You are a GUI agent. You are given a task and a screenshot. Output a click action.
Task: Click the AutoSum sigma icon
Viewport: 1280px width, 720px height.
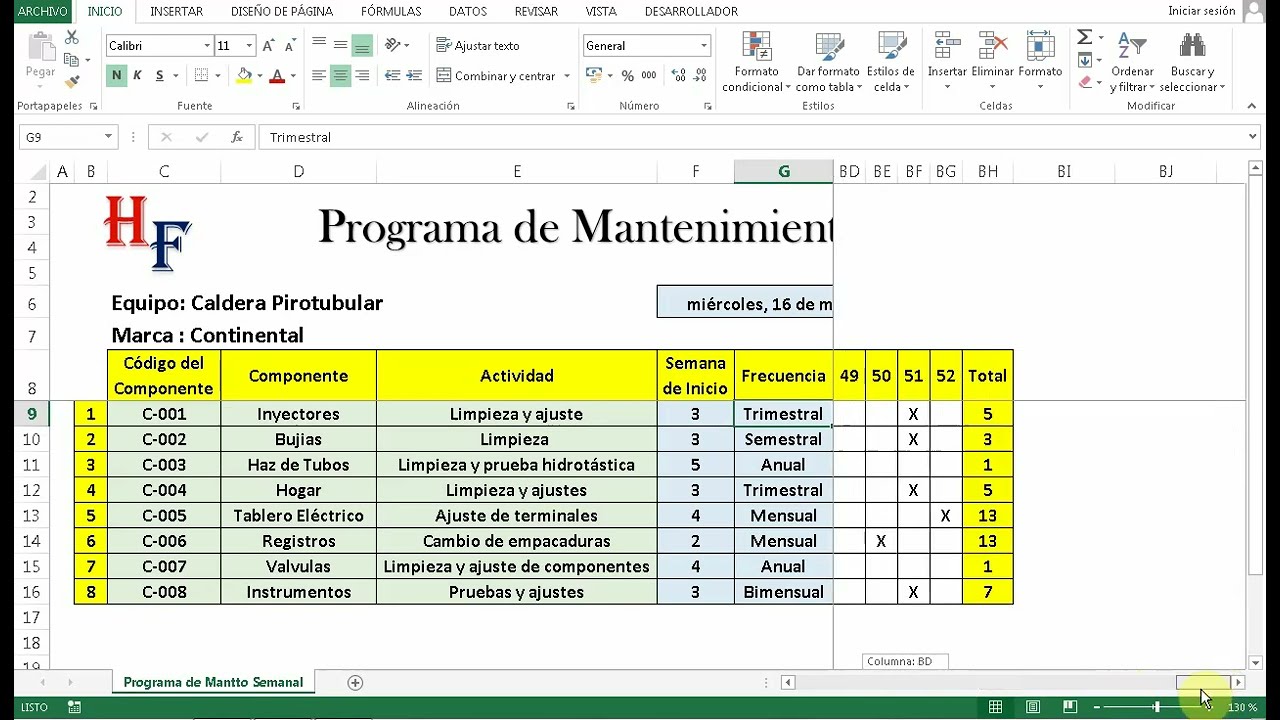point(1084,37)
